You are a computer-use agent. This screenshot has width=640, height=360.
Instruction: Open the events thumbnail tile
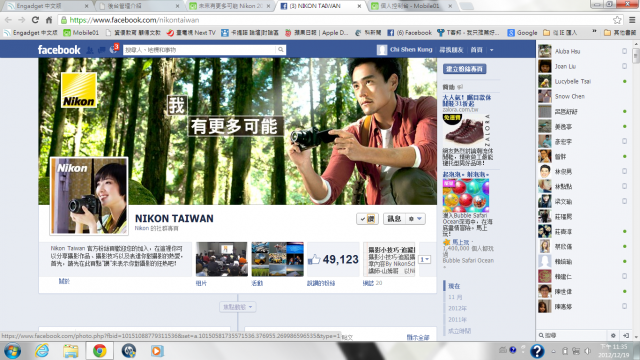(278, 259)
